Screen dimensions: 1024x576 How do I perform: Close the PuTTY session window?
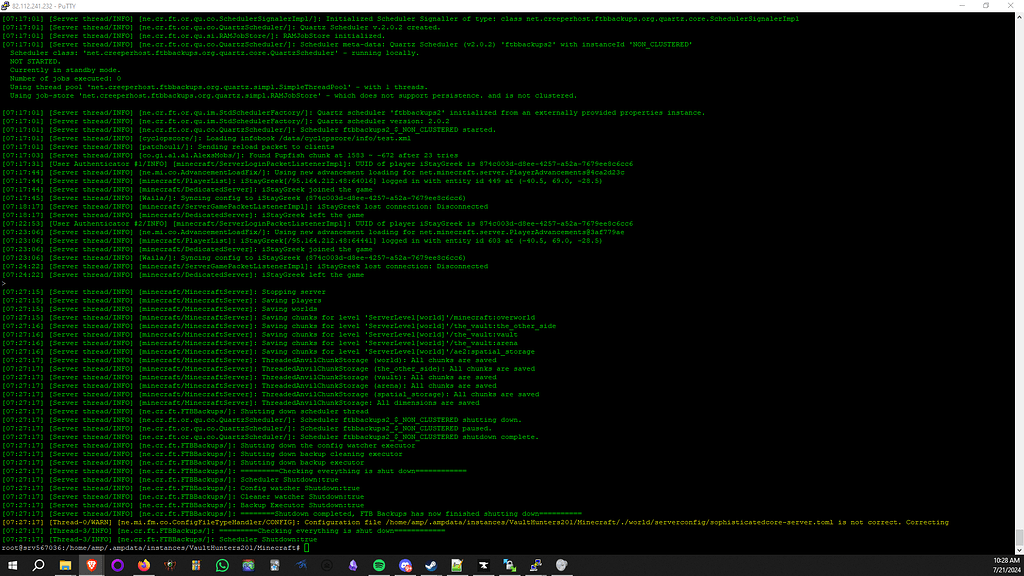pos(1011,5)
